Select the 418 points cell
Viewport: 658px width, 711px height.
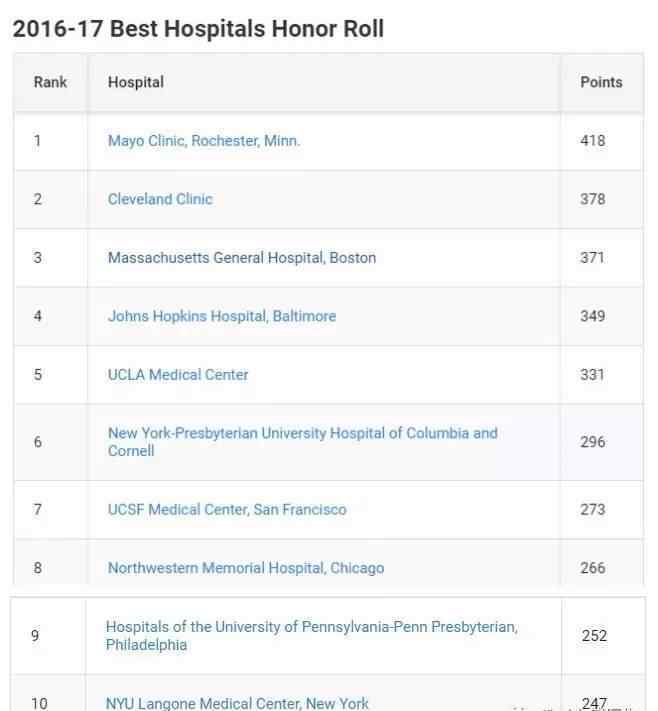(592, 141)
